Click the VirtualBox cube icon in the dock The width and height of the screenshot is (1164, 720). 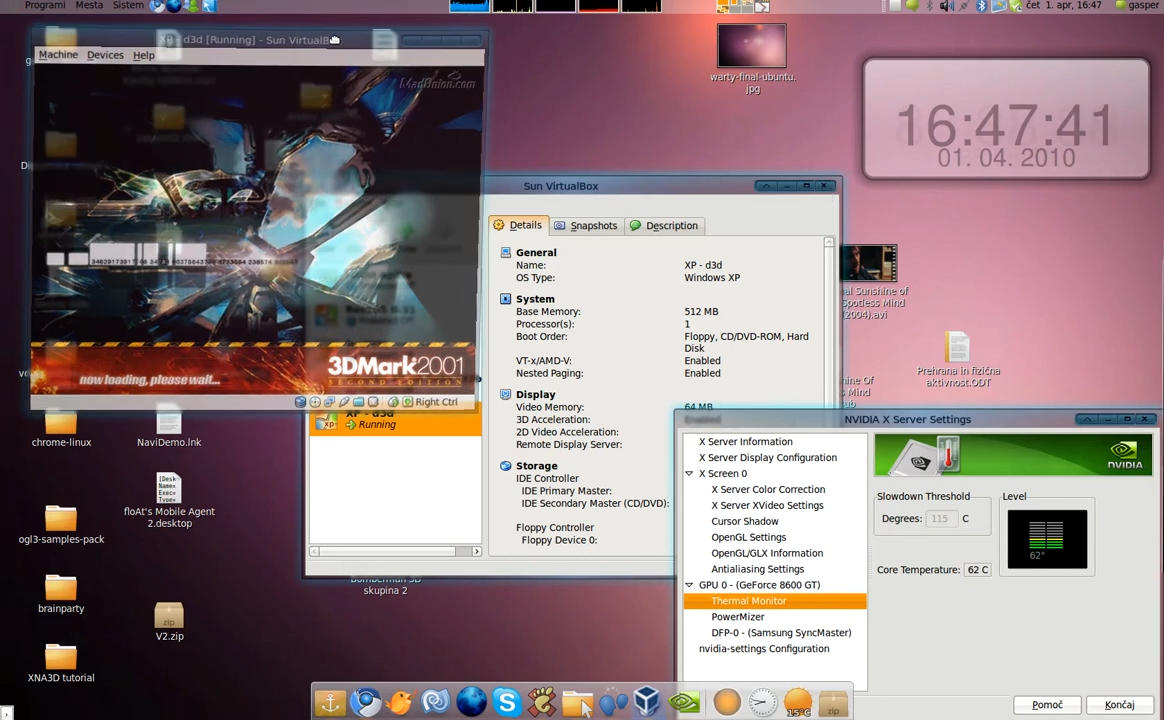(x=647, y=701)
